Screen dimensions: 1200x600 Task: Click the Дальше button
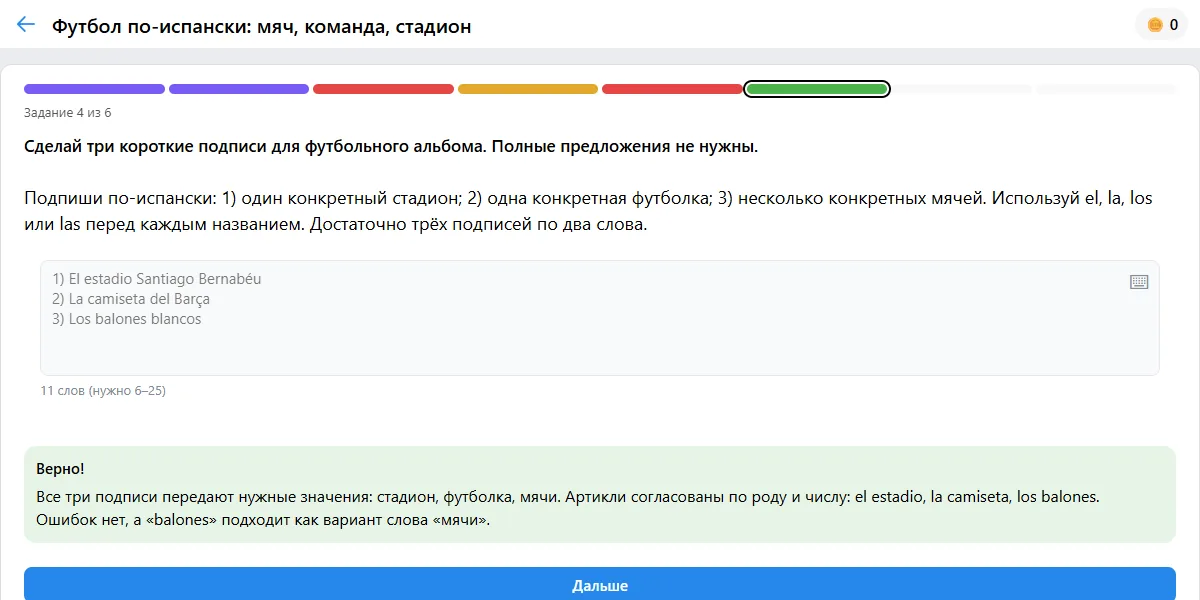(x=600, y=585)
